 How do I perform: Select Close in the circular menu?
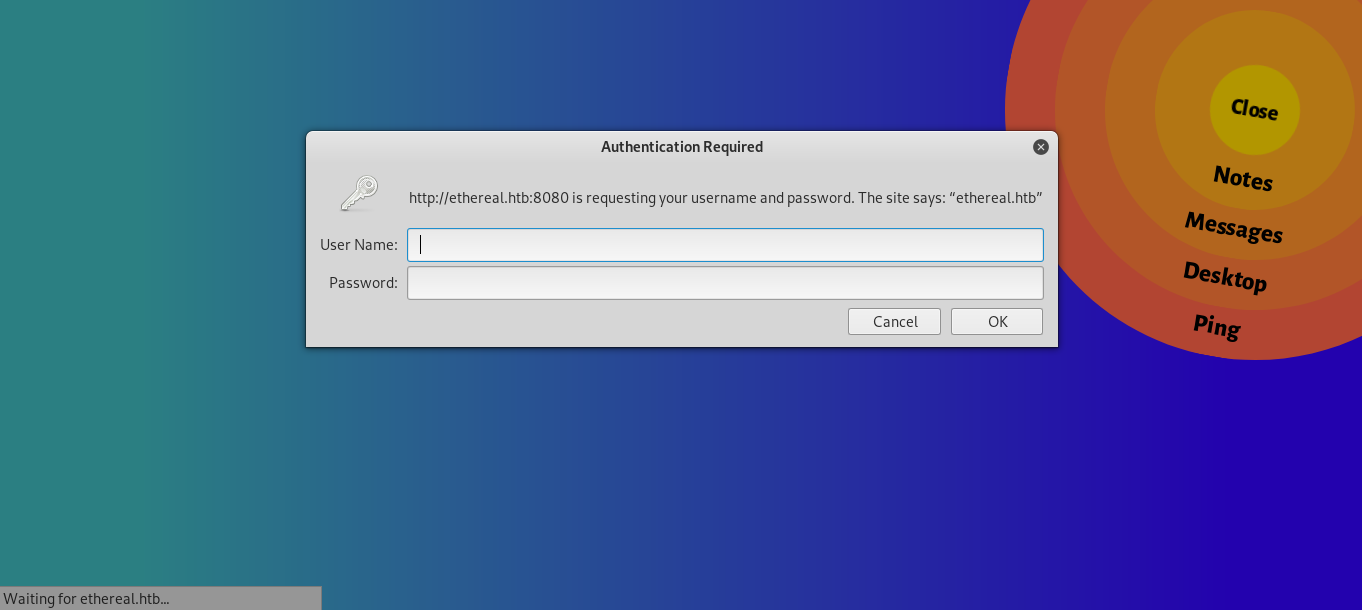coord(1254,109)
